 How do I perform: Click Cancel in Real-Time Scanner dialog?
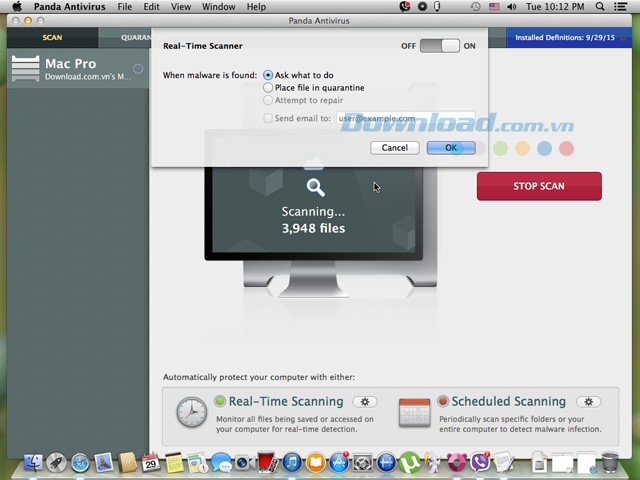tap(394, 148)
